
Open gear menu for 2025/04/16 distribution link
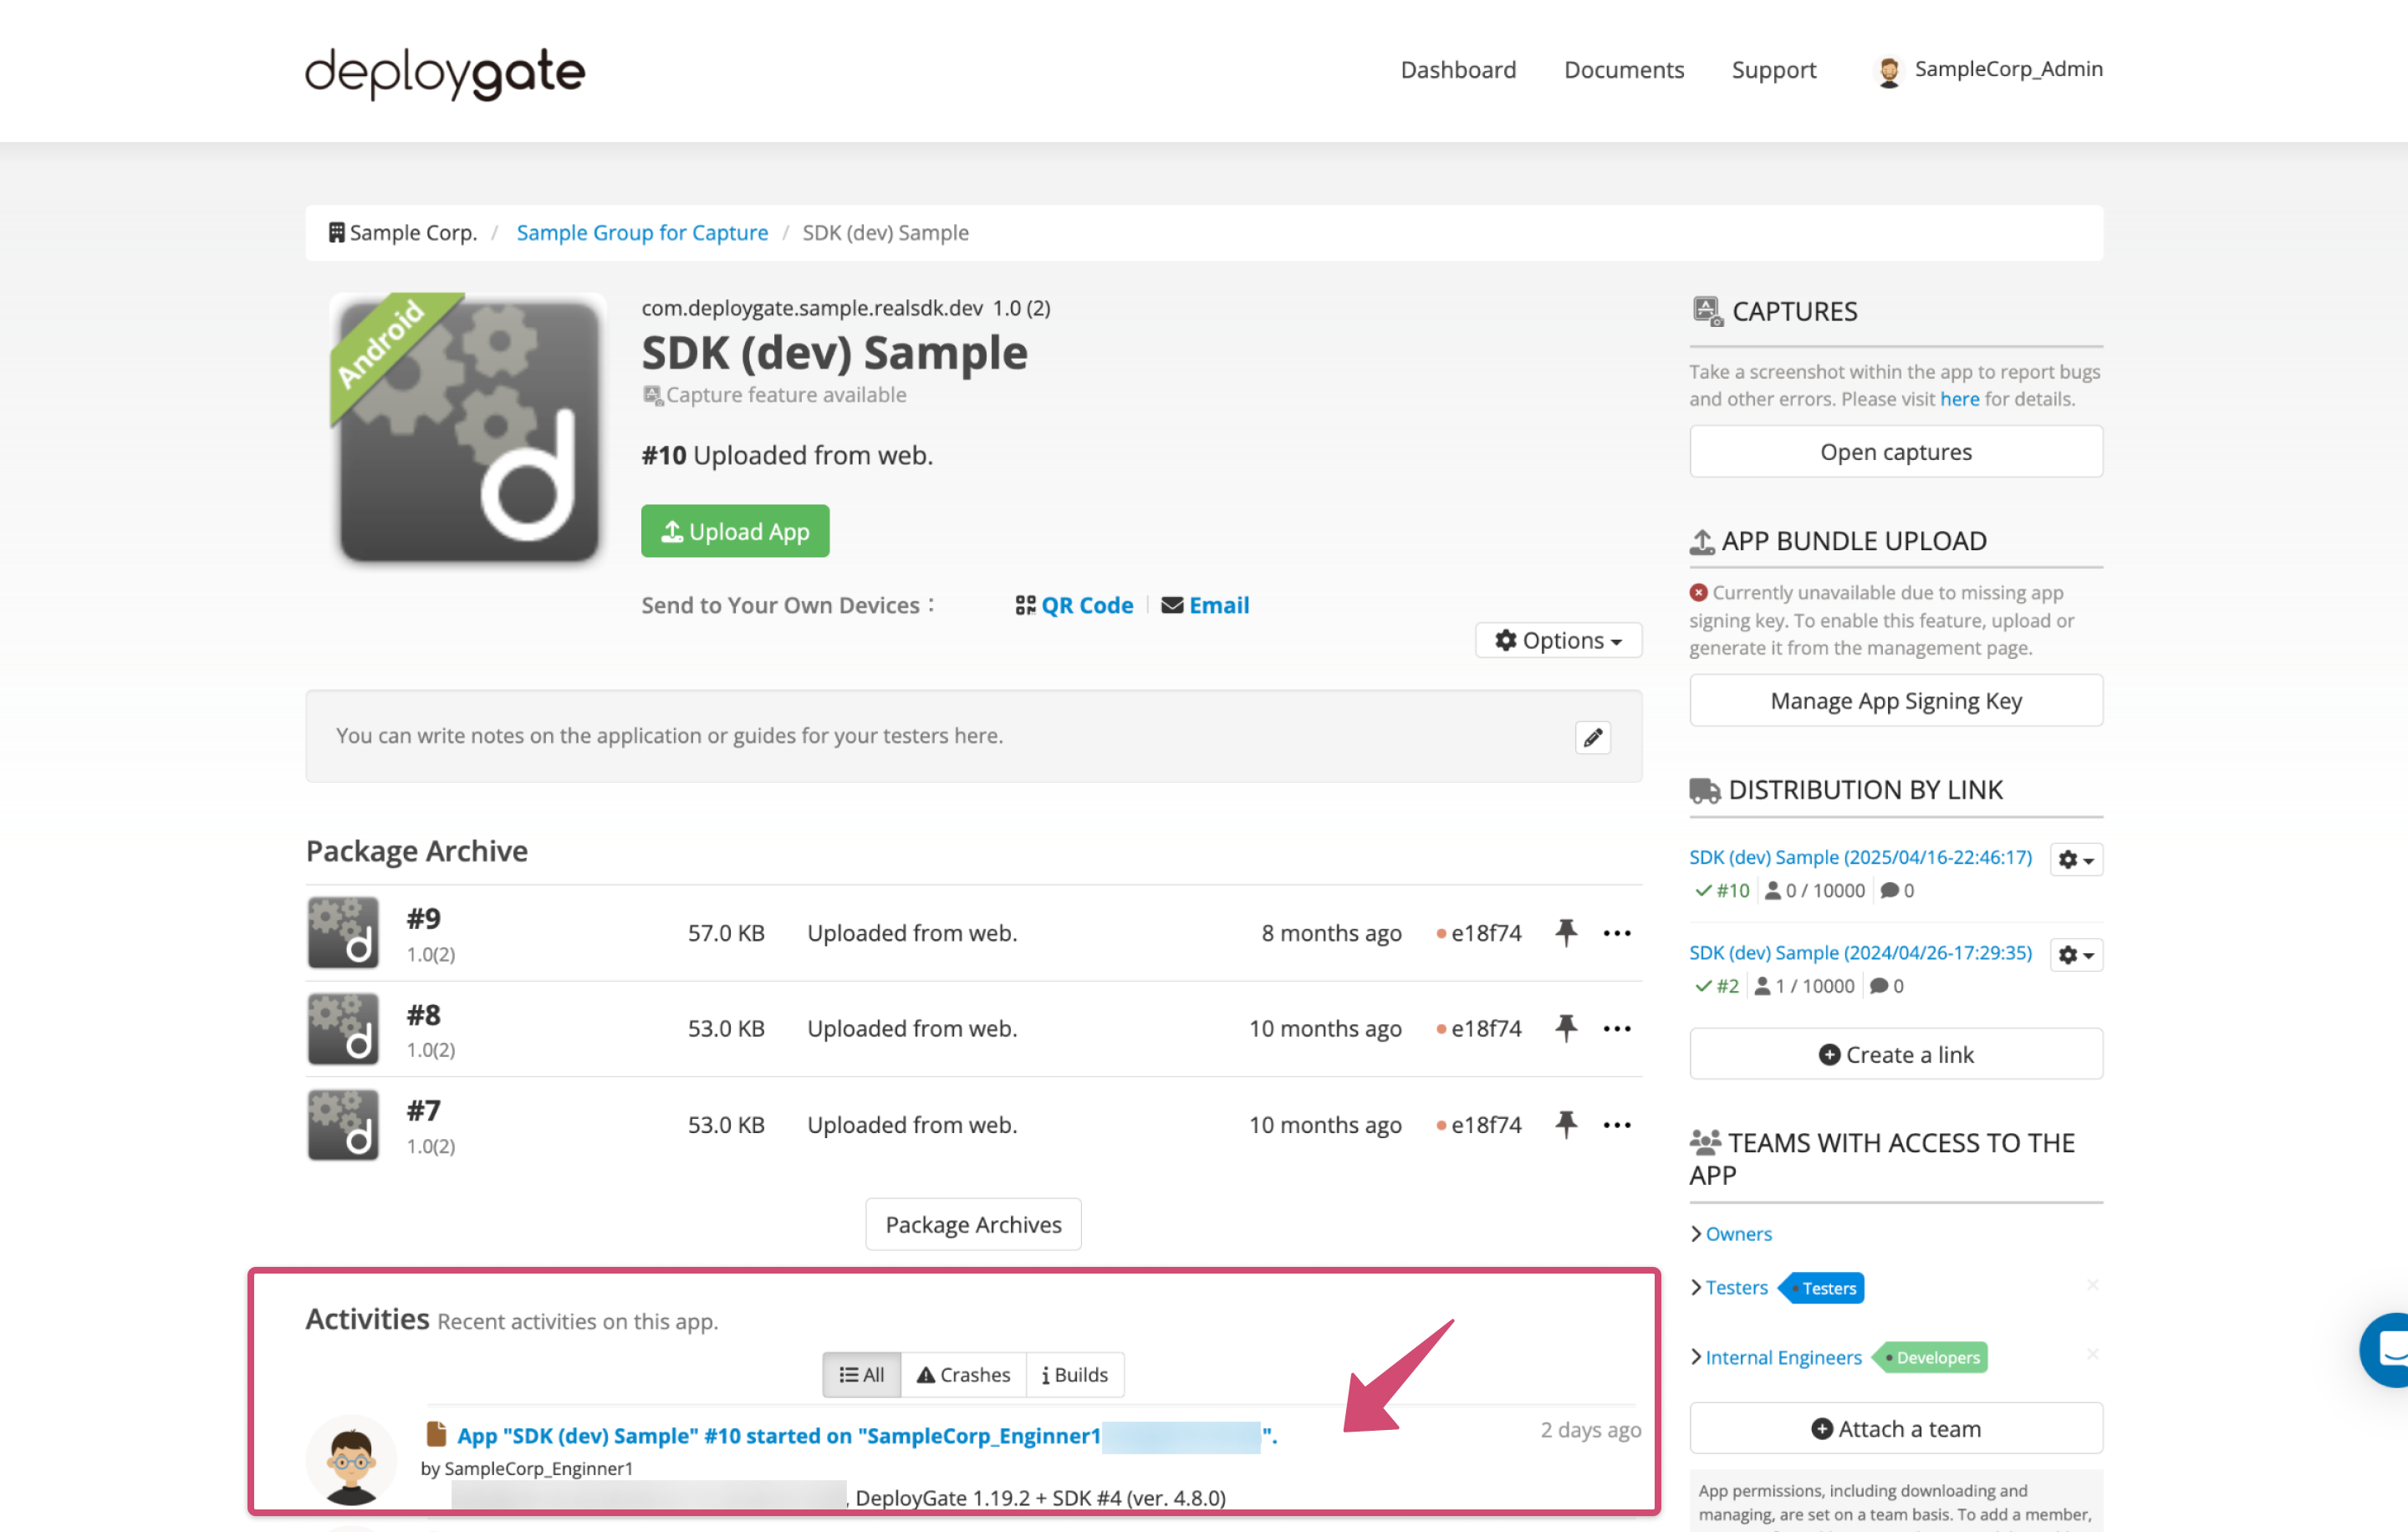[2075, 859]
